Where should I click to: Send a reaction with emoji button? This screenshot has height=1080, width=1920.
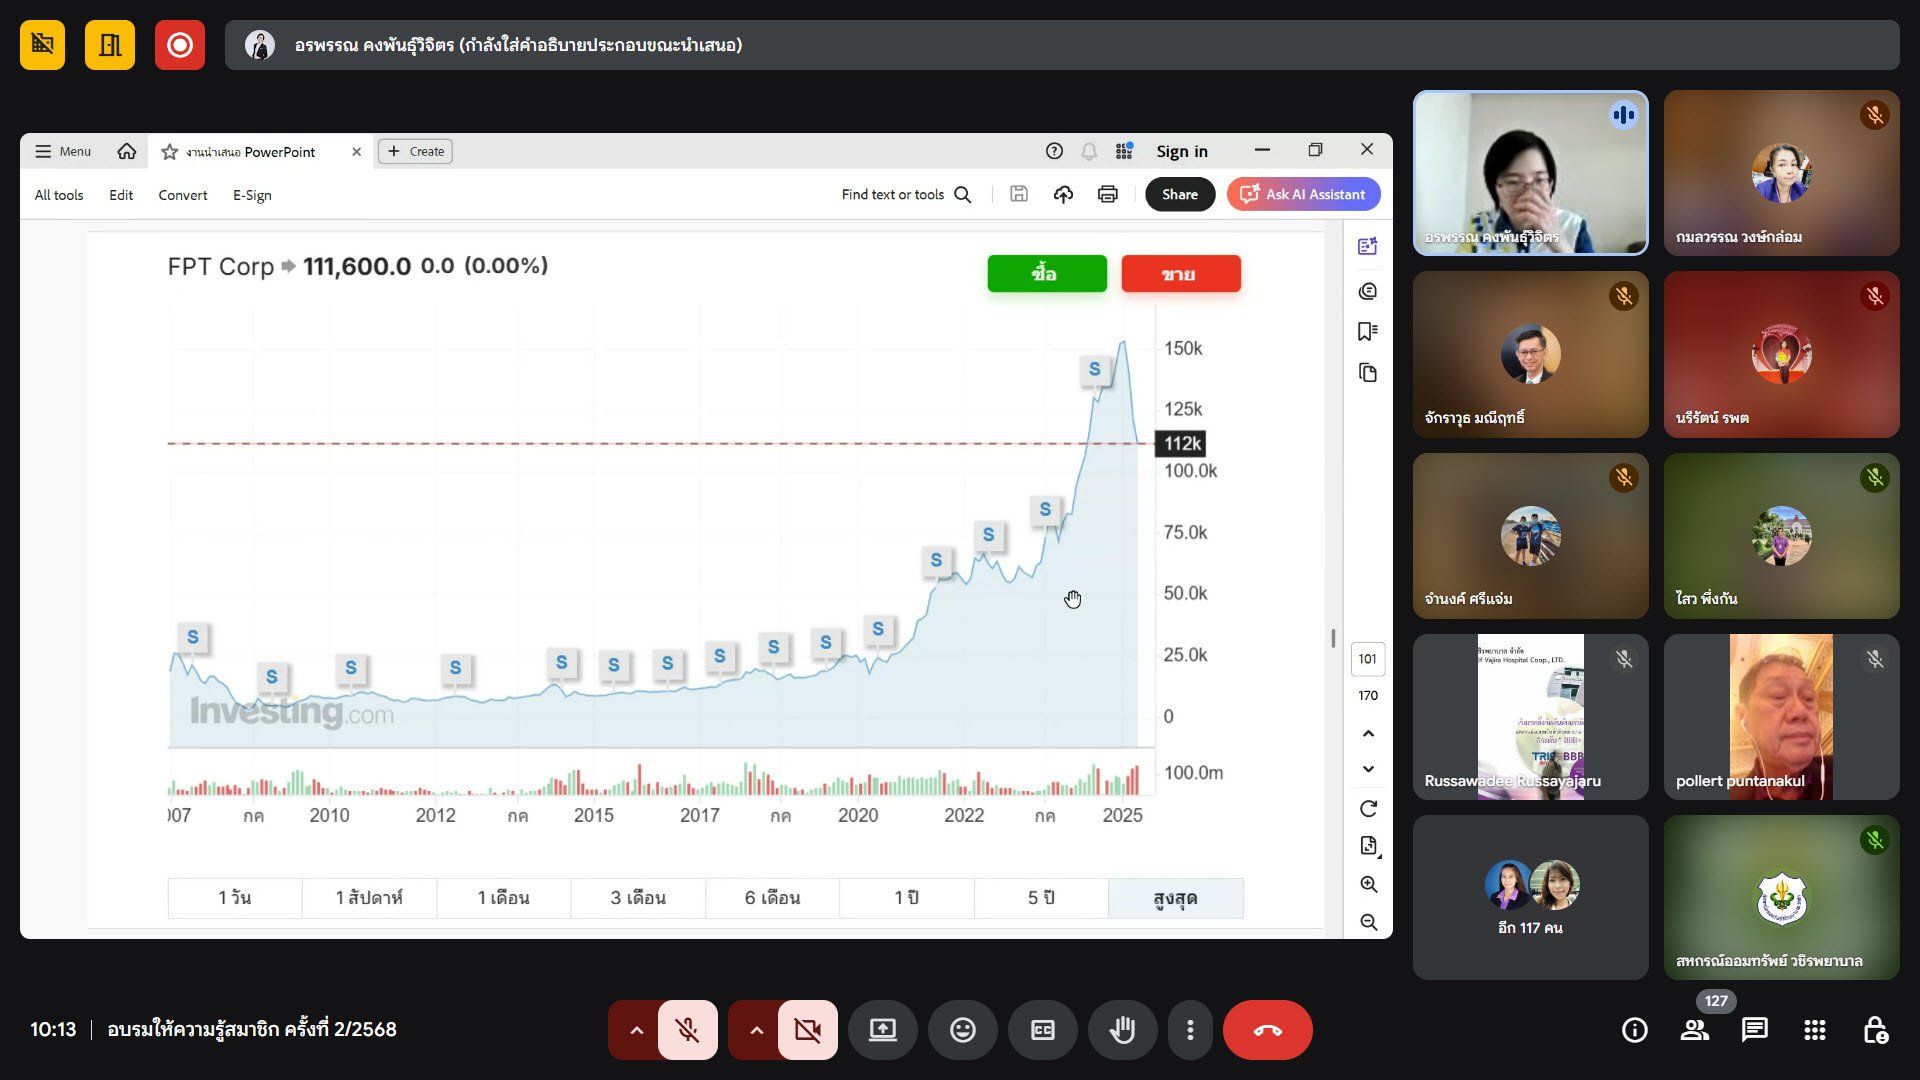pos(963,1030)
